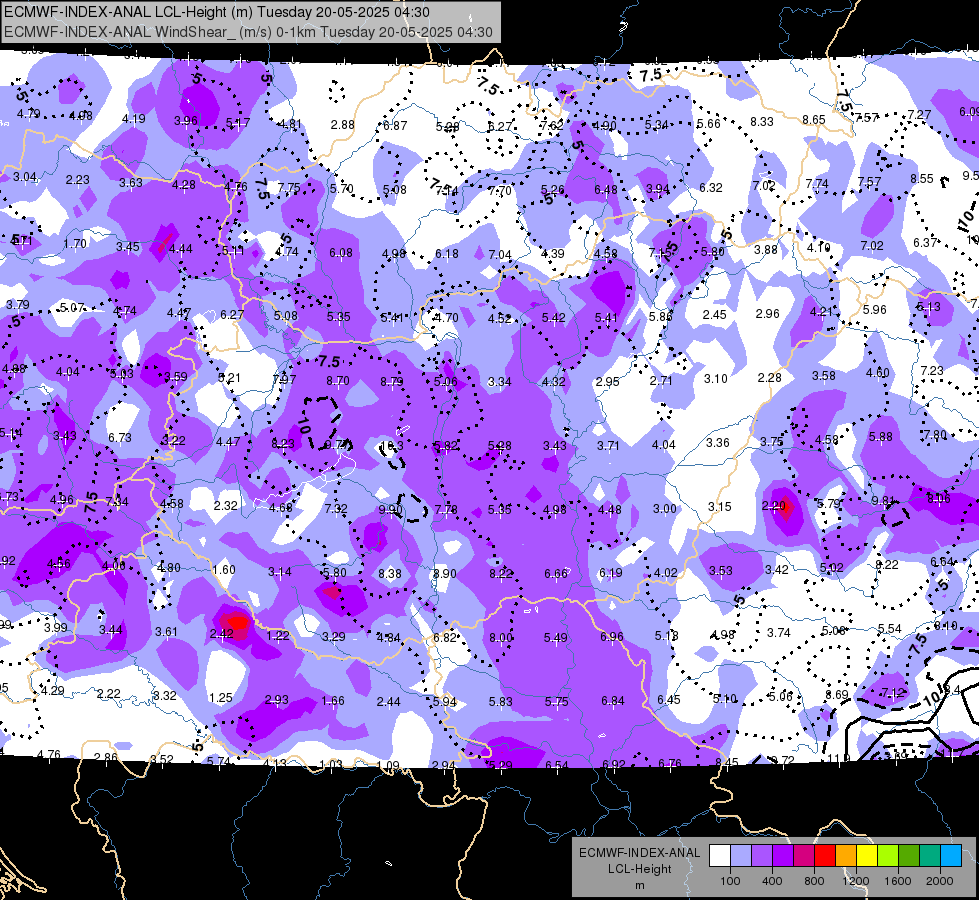Click the wind shear value "7.27"
Screen dimensions: 979x900
click(919, 115)
